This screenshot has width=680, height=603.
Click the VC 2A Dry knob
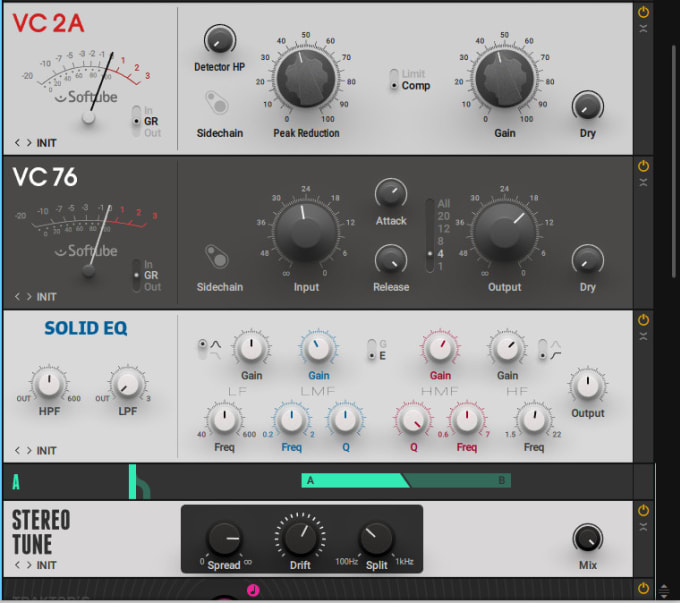588,106
